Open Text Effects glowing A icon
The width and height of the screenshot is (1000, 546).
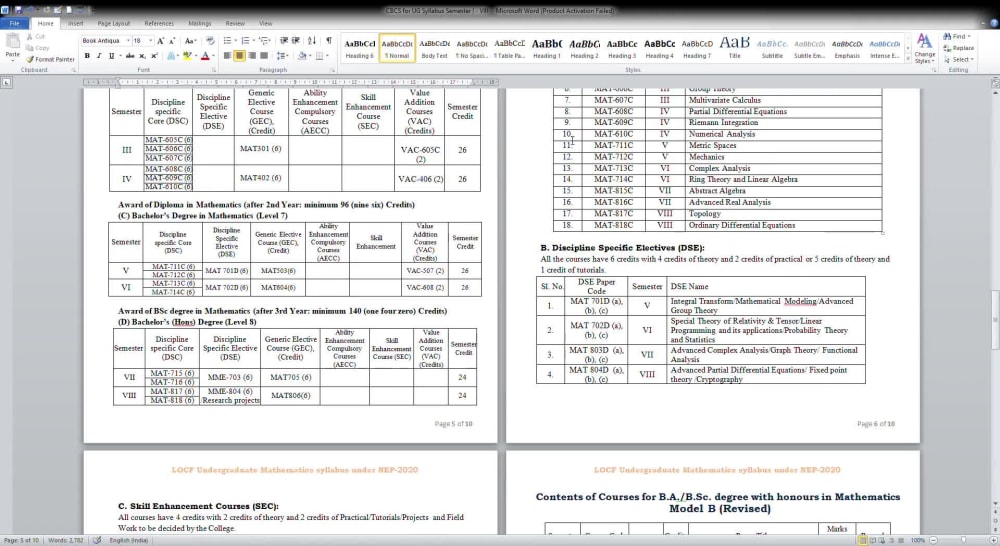click(171, 56)
